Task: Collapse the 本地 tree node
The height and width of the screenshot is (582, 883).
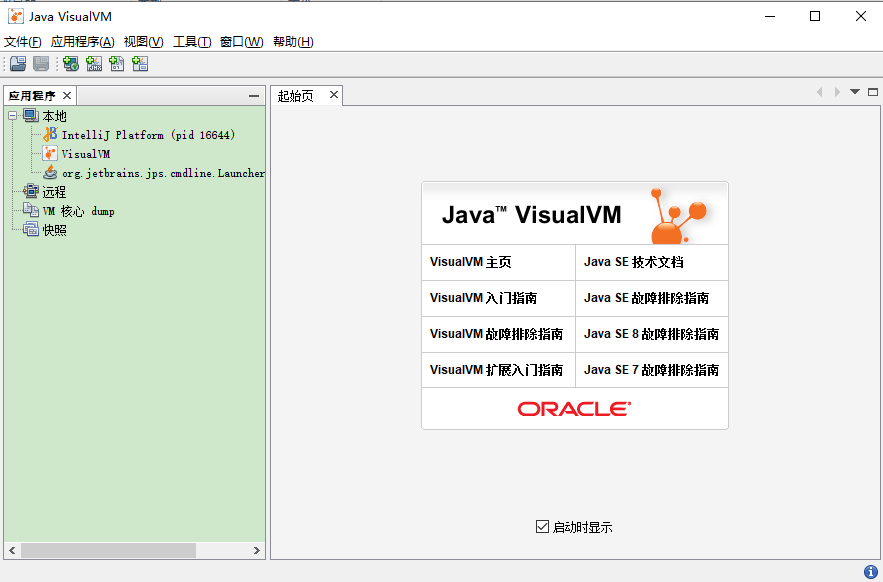Action: click(x=12, y=115)
